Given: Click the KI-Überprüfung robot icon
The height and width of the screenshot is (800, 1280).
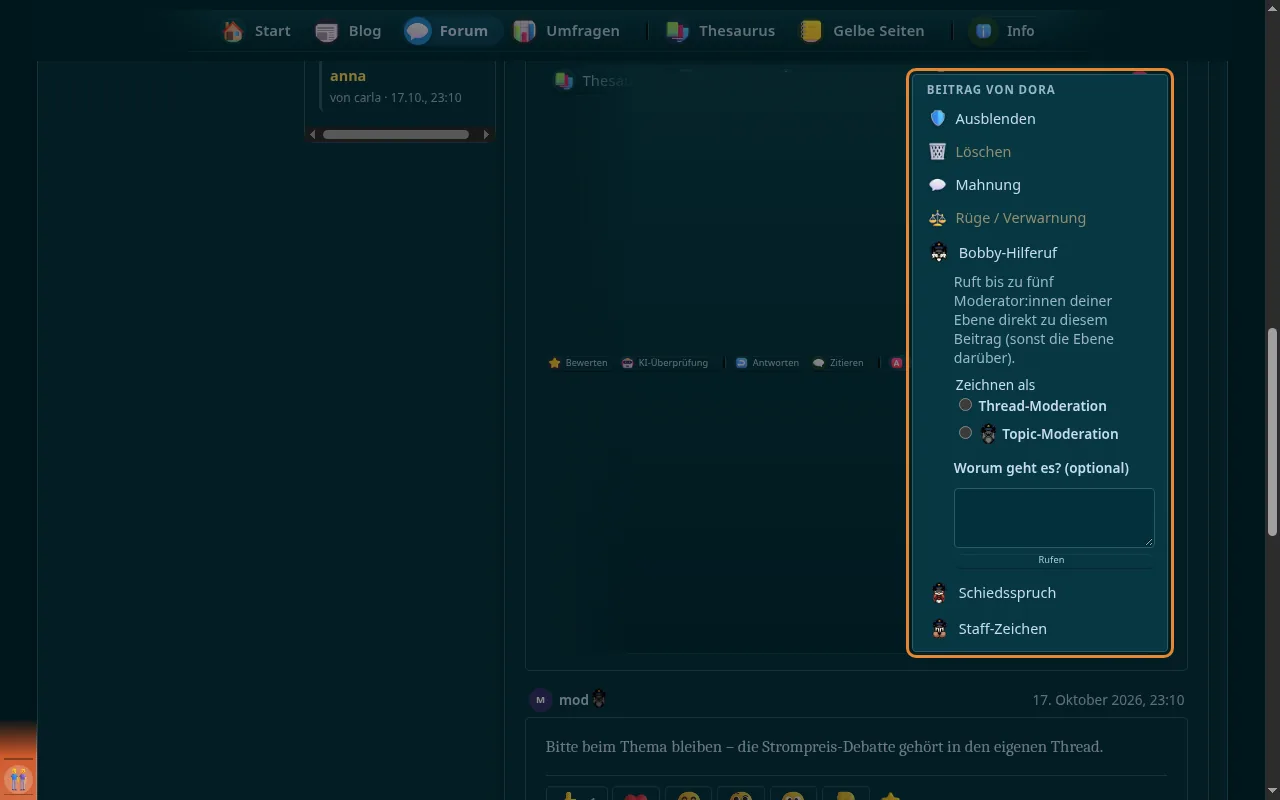Looking at the screenshot, I should pos(627,363).
